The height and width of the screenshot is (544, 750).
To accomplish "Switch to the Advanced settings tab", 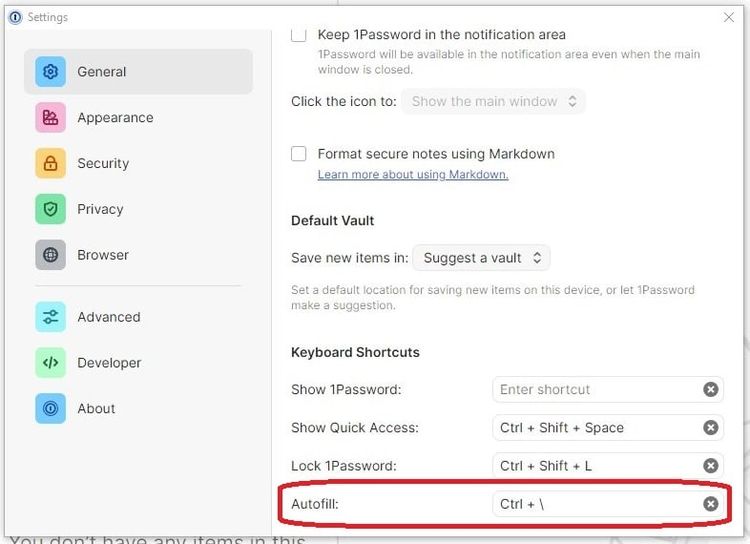I will [108, 317].
